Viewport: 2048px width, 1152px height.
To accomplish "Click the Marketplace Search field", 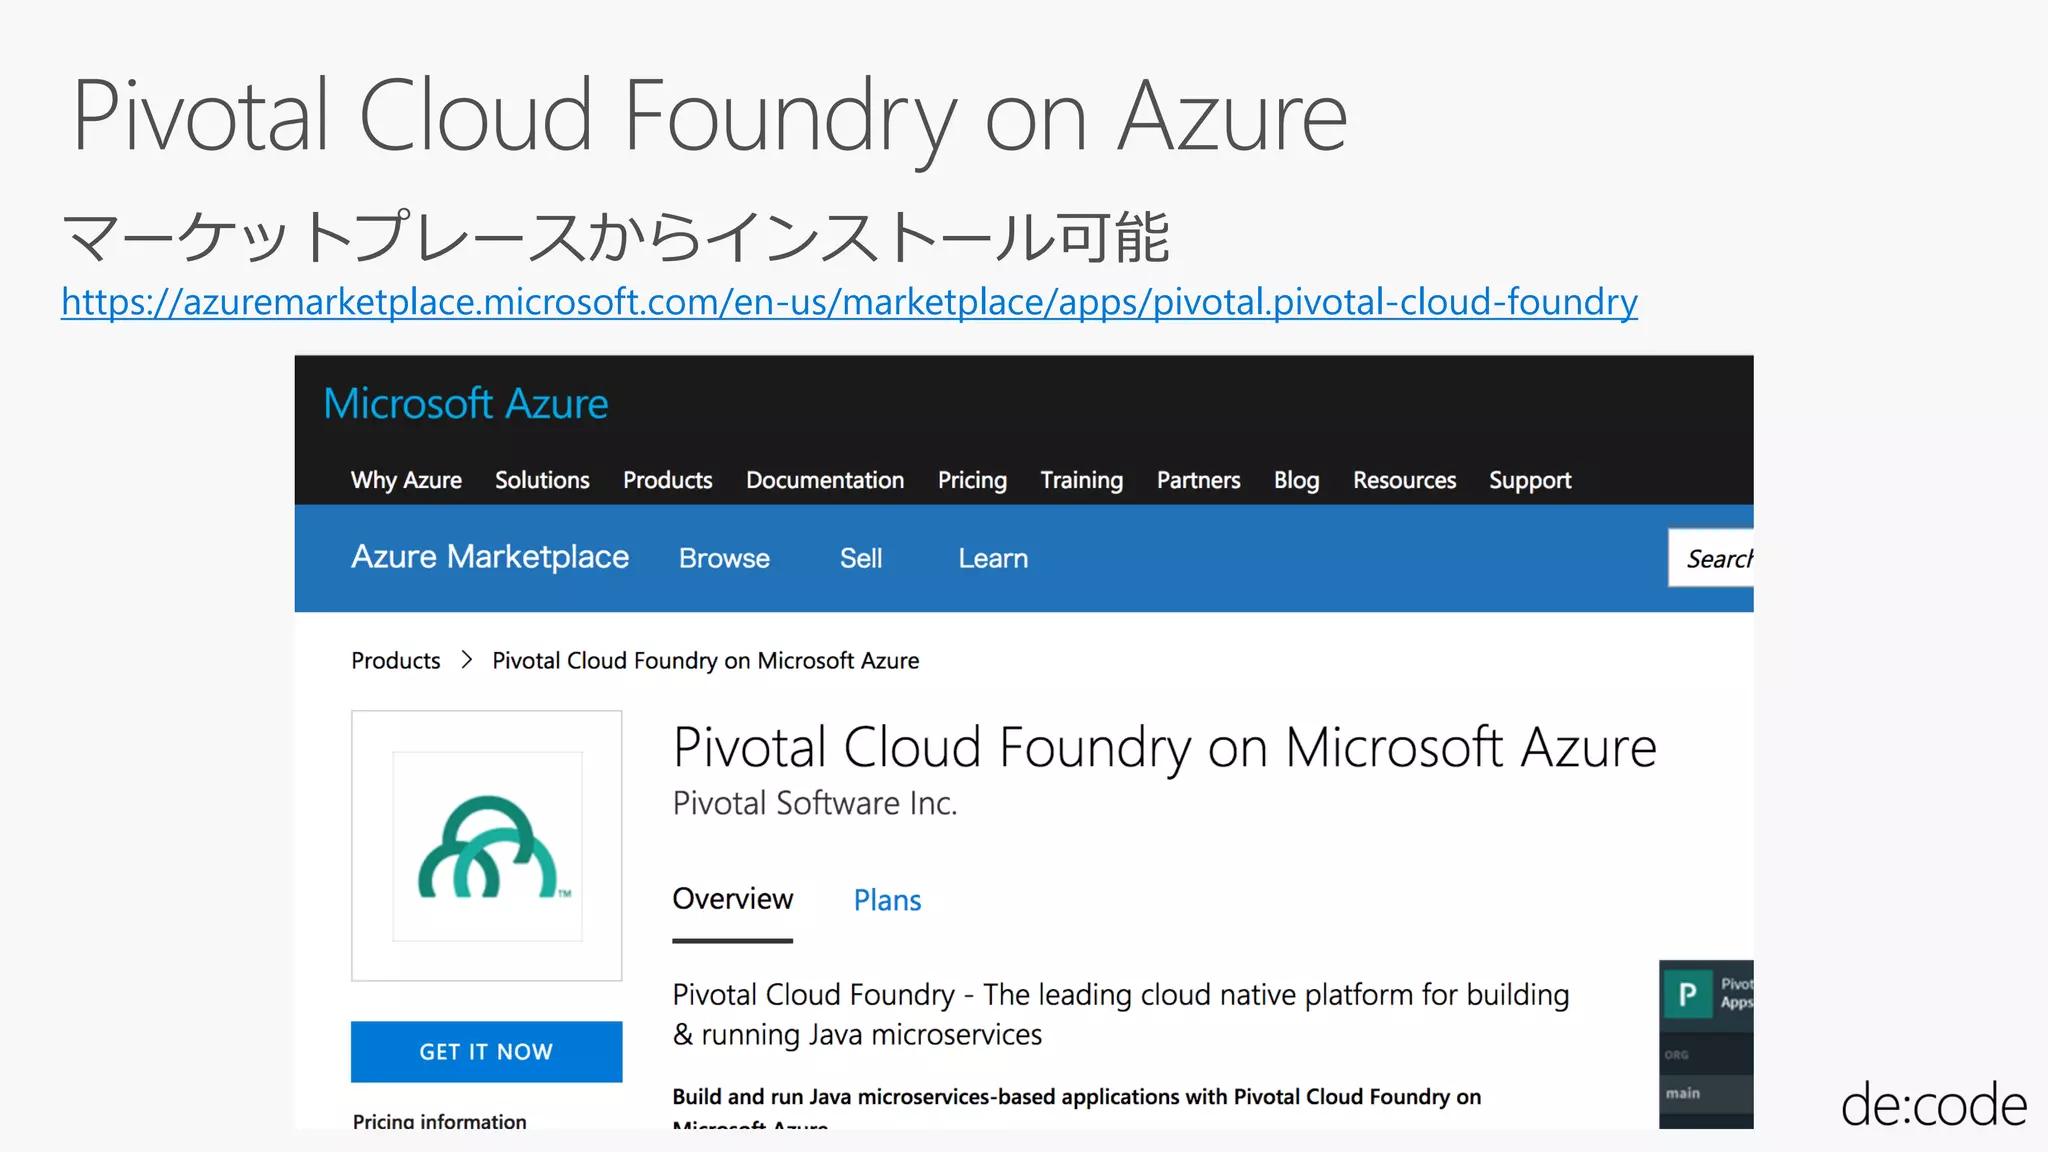I will tap(1711, 558).
